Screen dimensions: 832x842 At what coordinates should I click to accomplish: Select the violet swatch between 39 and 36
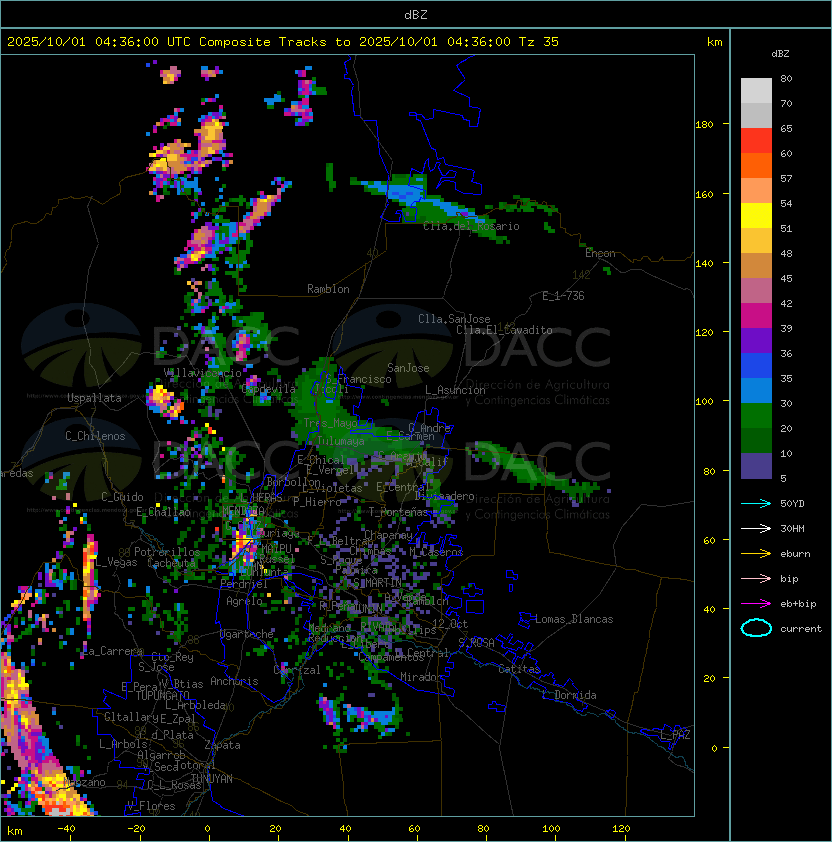tap(756, 341)
